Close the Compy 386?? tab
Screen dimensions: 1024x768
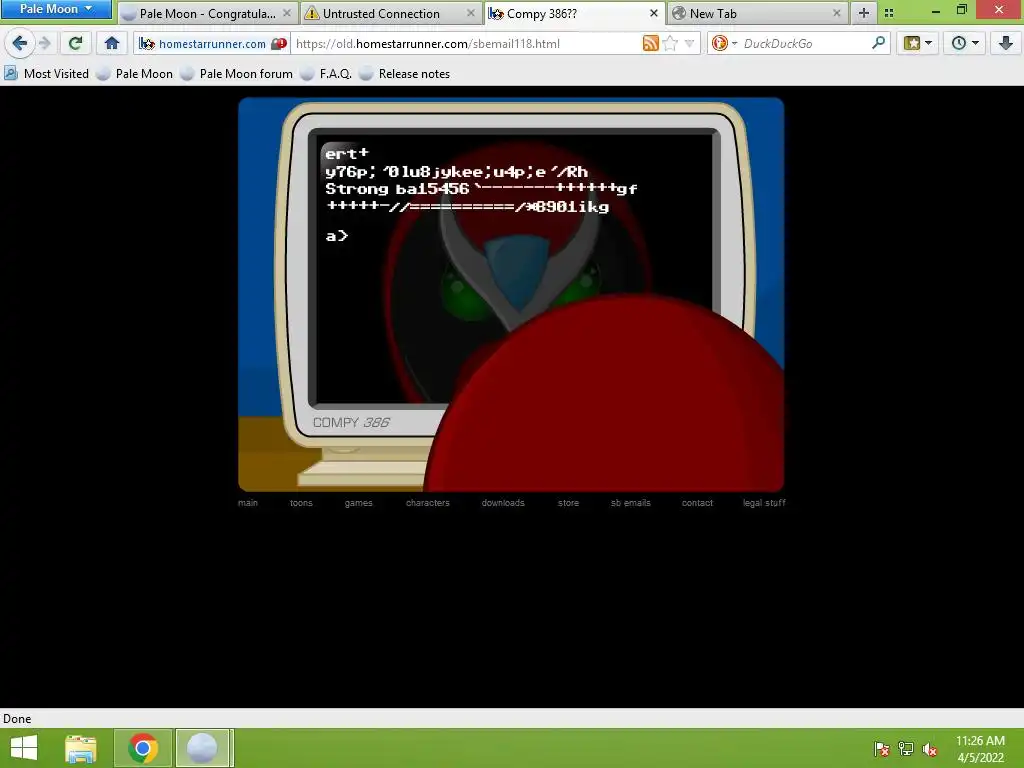(x=654, y=13)
